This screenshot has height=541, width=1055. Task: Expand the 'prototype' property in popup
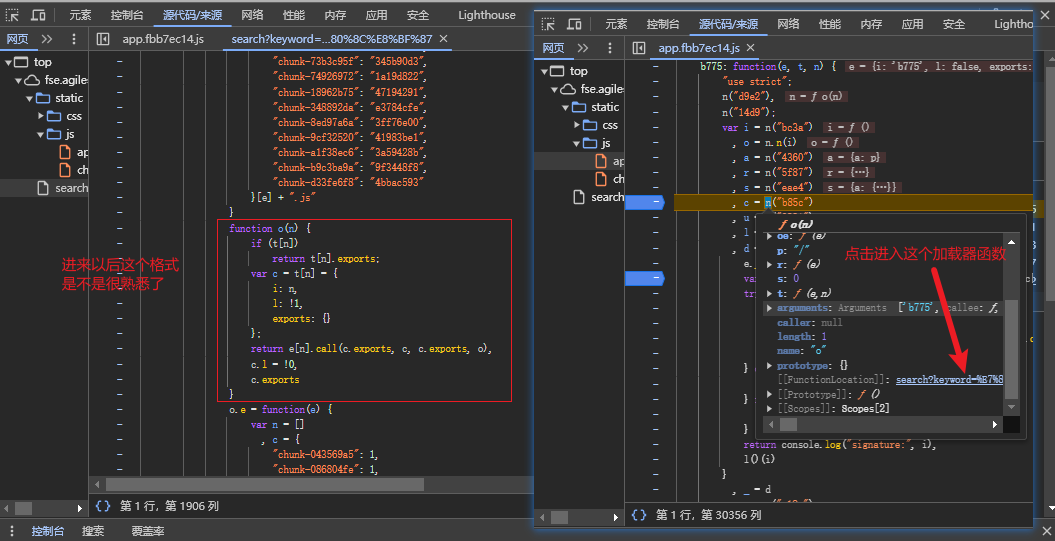pyautogui.click(x=769, y=366)
